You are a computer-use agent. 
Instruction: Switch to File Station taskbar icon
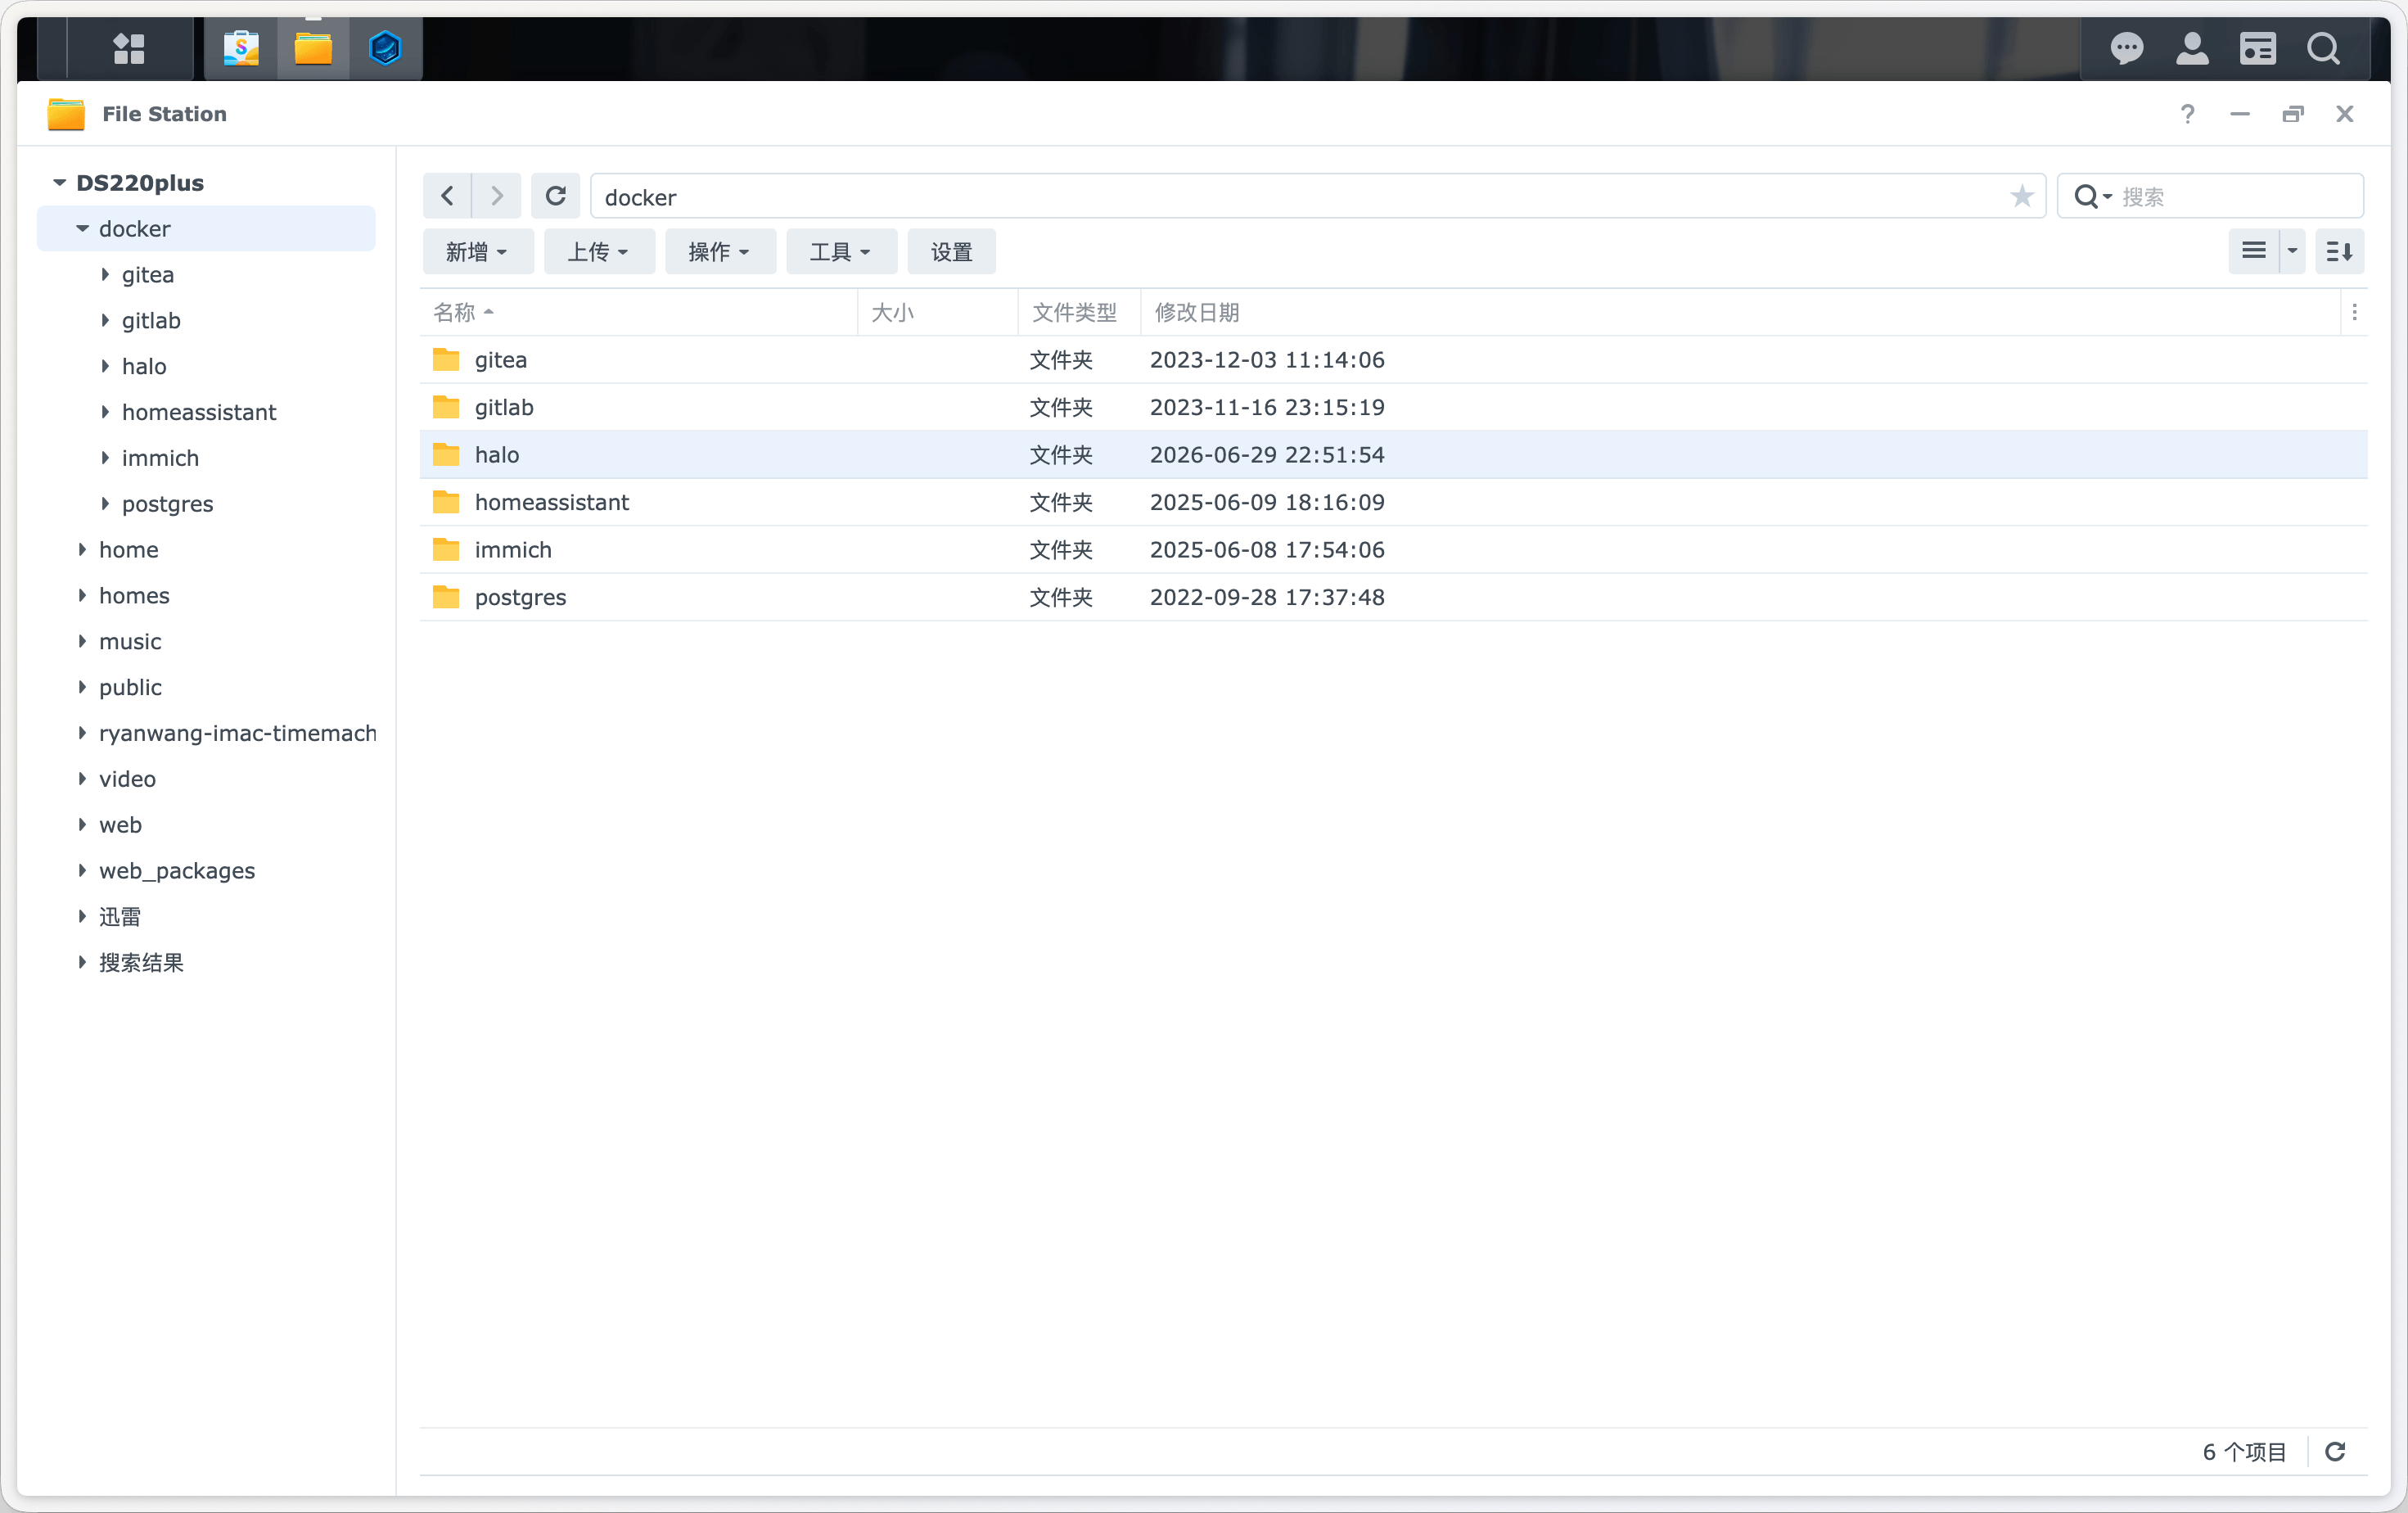click(x=313, y=48)
